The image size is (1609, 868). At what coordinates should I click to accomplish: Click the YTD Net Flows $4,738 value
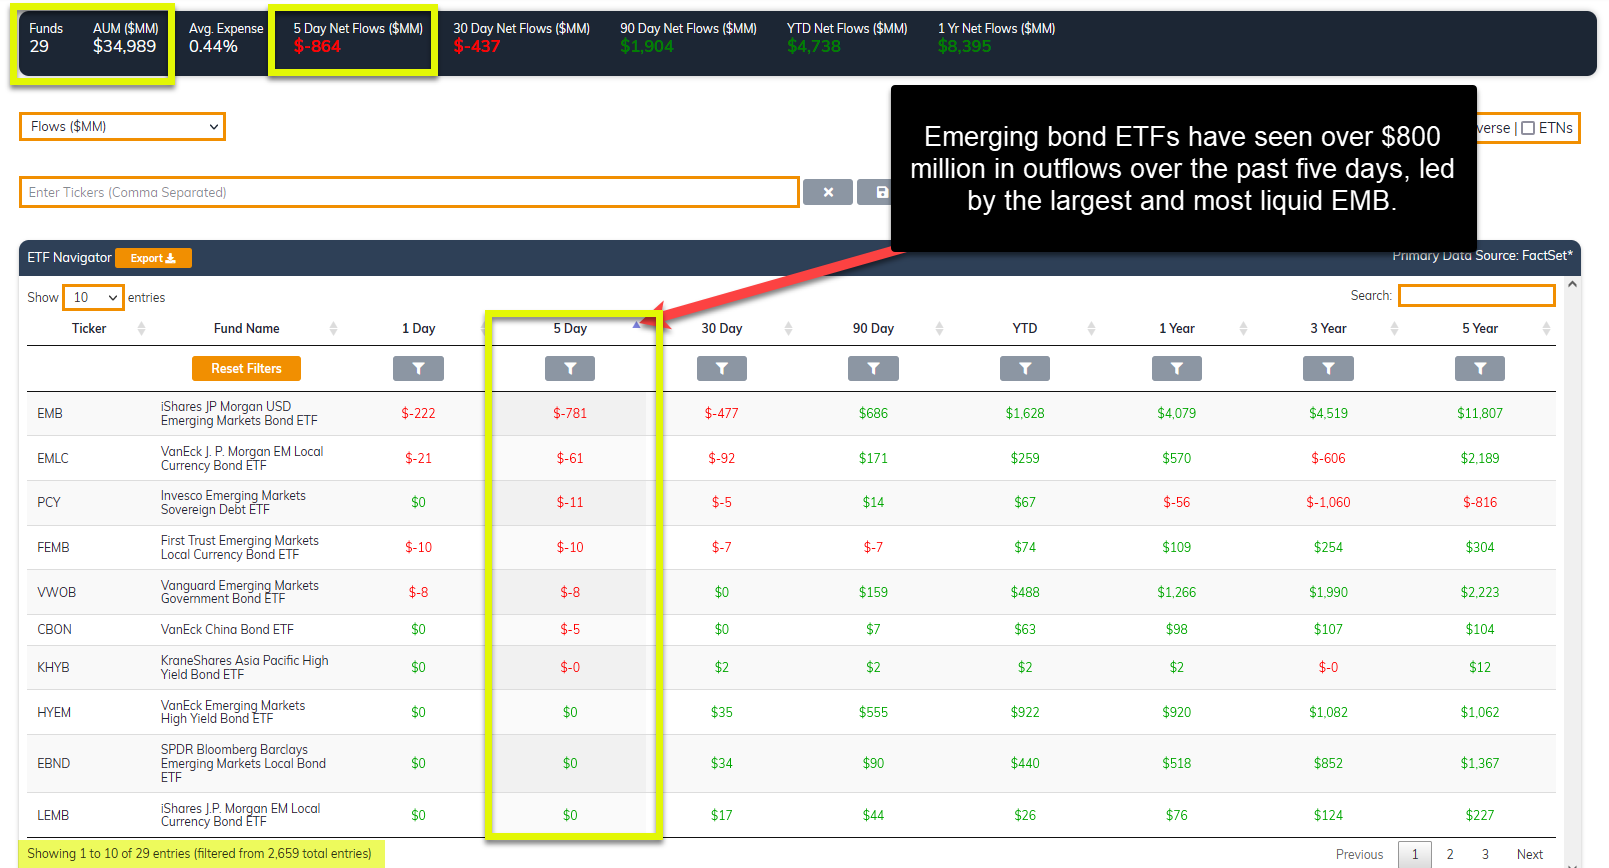[x=814, y=46]
